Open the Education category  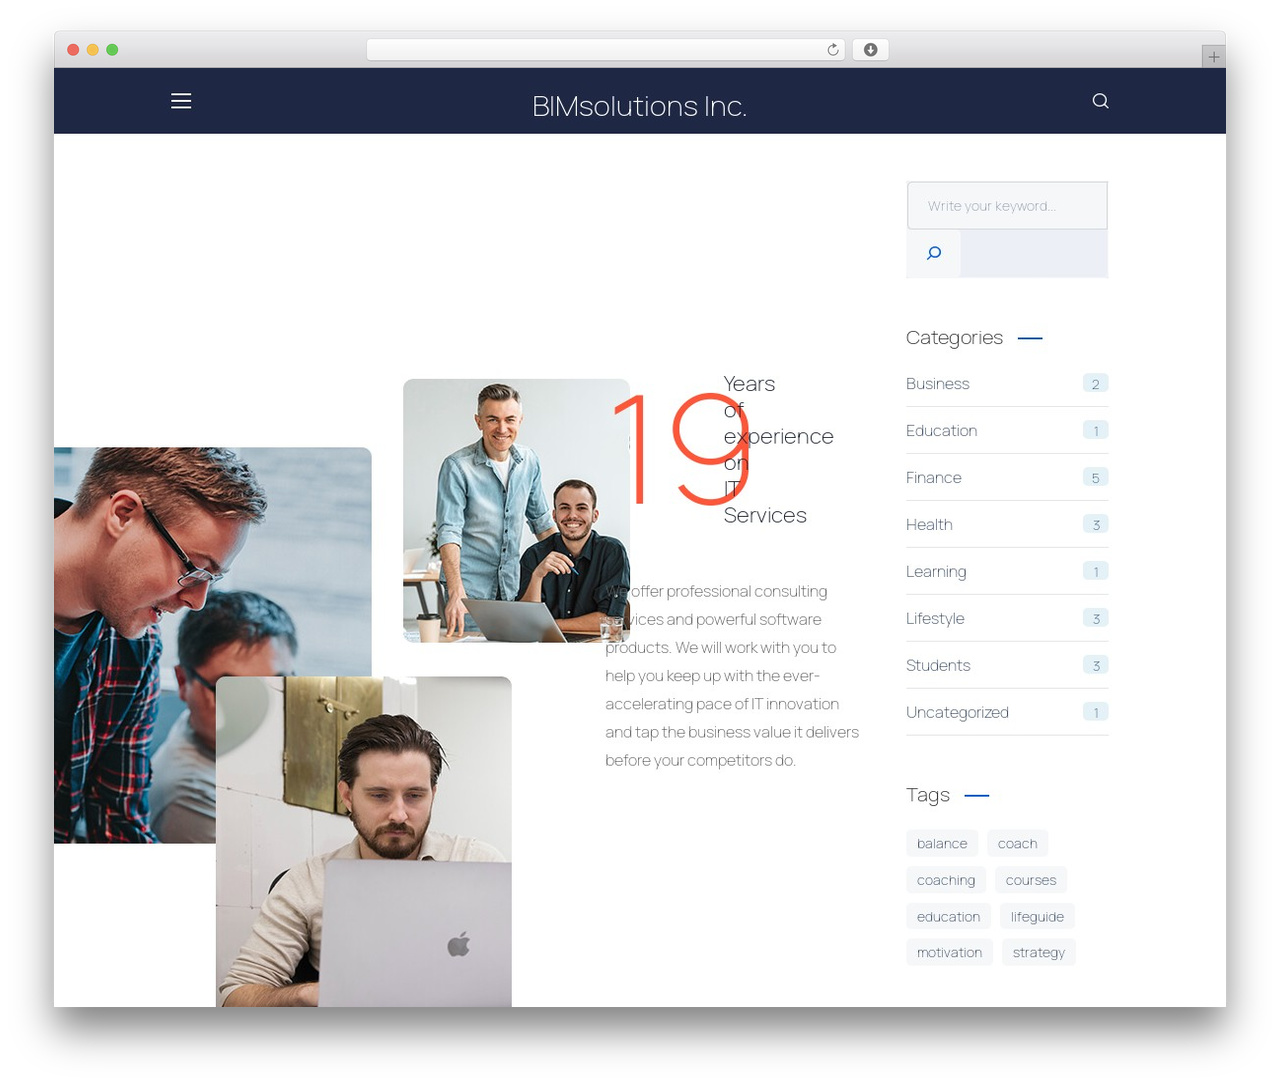point(941,431)
